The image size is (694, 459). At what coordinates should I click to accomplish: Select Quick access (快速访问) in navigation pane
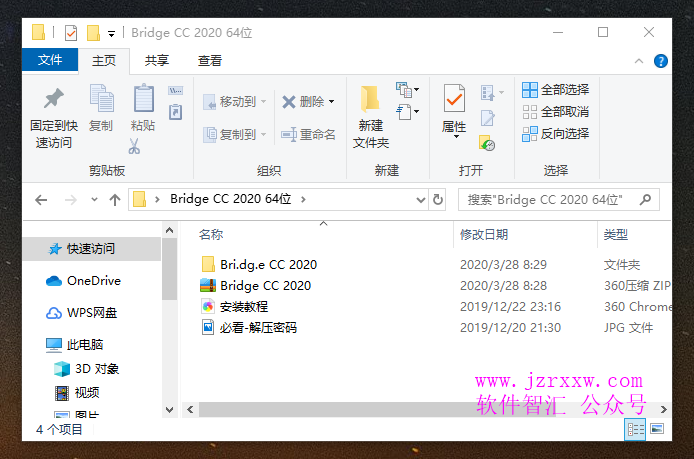tap(92, 249)
